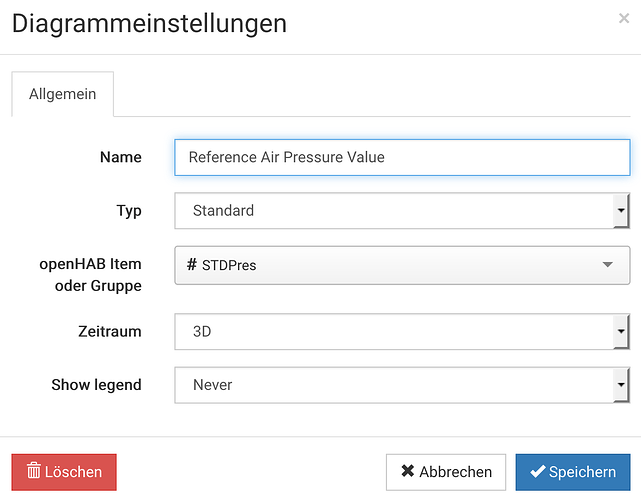
Task: Close the Diagrammeinstellungen dialog with the X
Action: coord(624,18)
